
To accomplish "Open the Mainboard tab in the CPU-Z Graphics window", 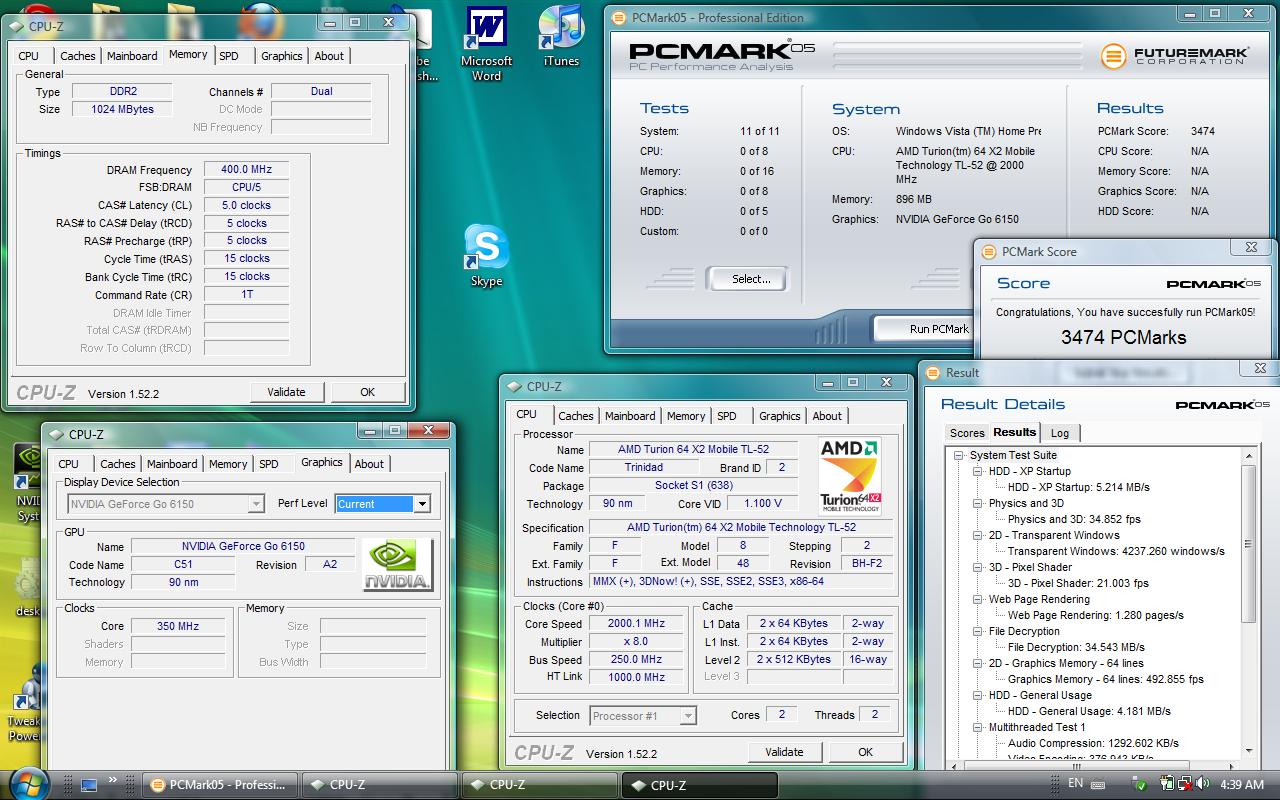I will [172, 464].
